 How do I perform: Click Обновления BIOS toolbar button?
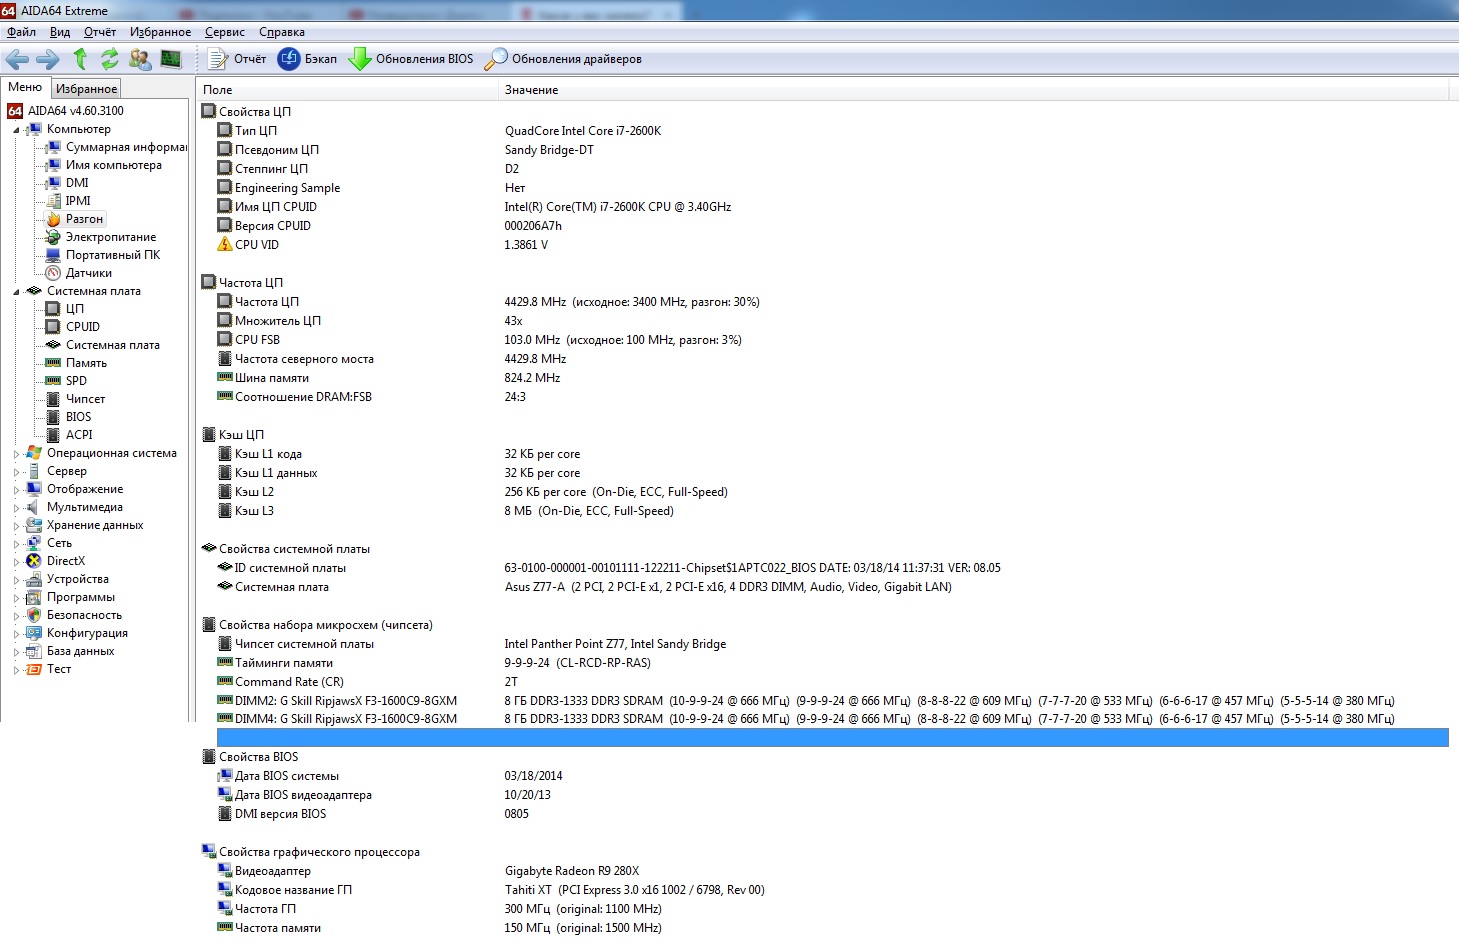pos(410,59)
